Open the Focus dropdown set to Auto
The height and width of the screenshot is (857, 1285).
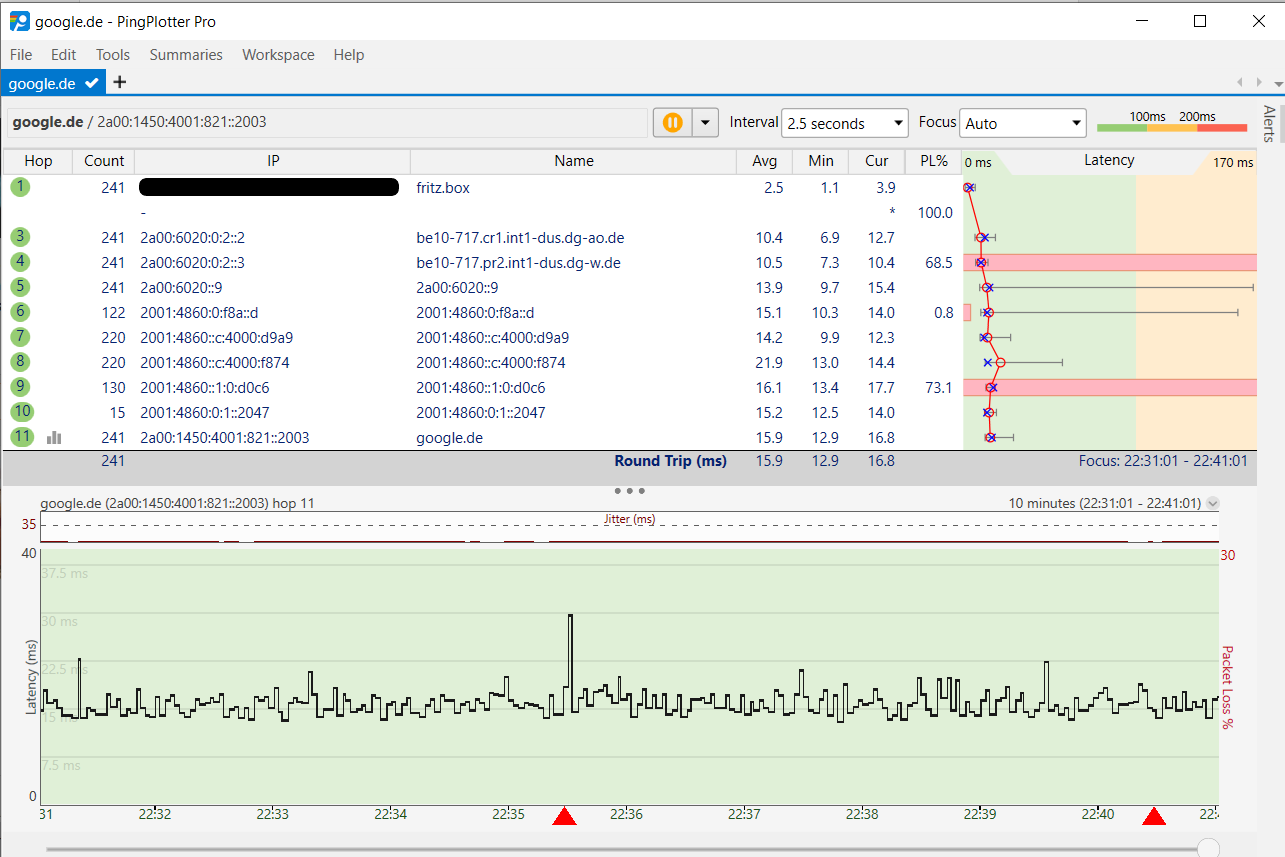pos(1023,123)
